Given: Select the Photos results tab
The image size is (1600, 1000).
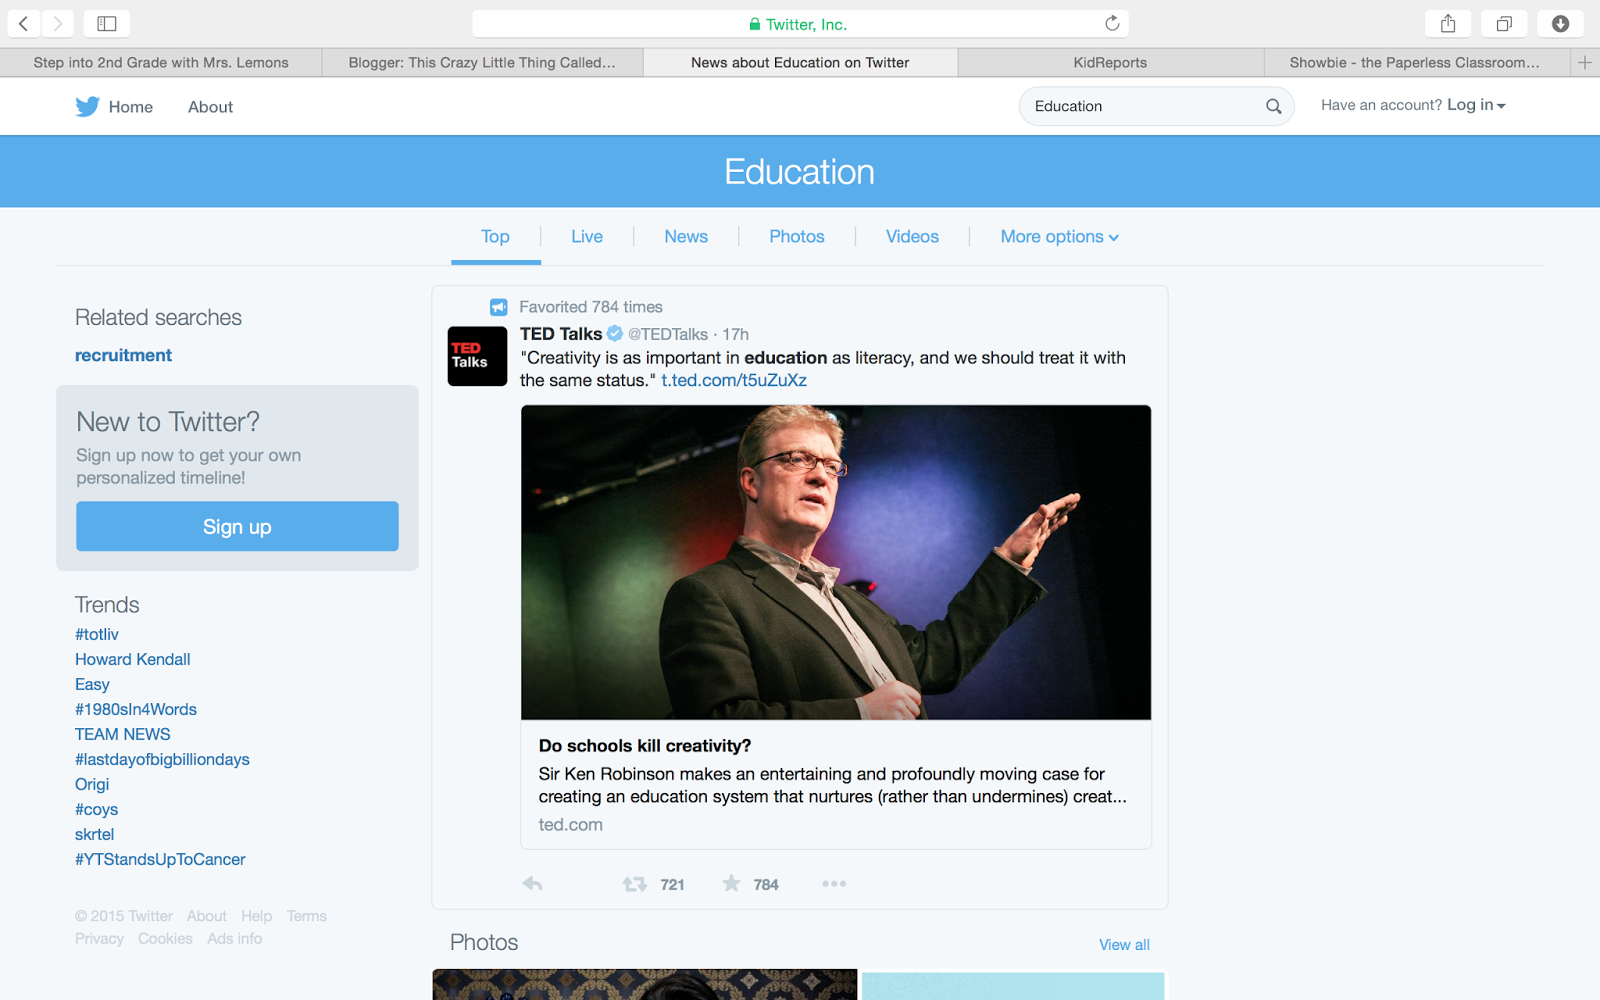Looking at the screenshot, I should click(x=797, y=237).
